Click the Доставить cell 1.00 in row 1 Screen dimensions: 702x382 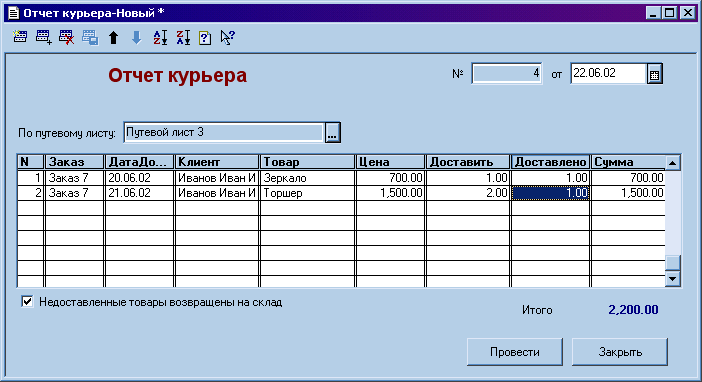click(468, 178)
